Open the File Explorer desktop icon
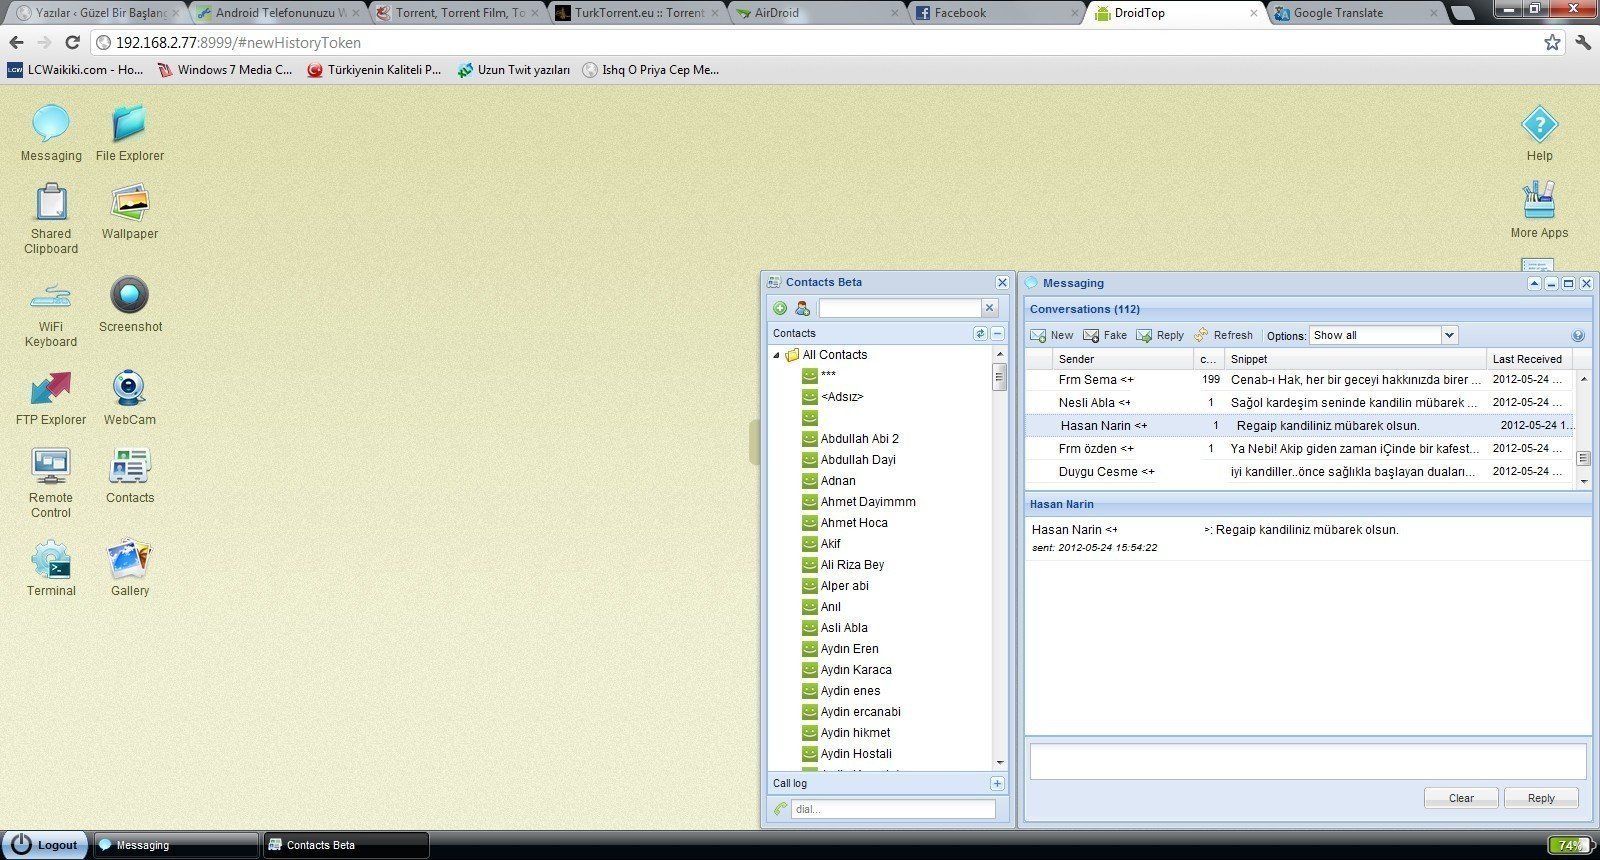This screenshot has width=1600, height=860. [x=129, y=125]
